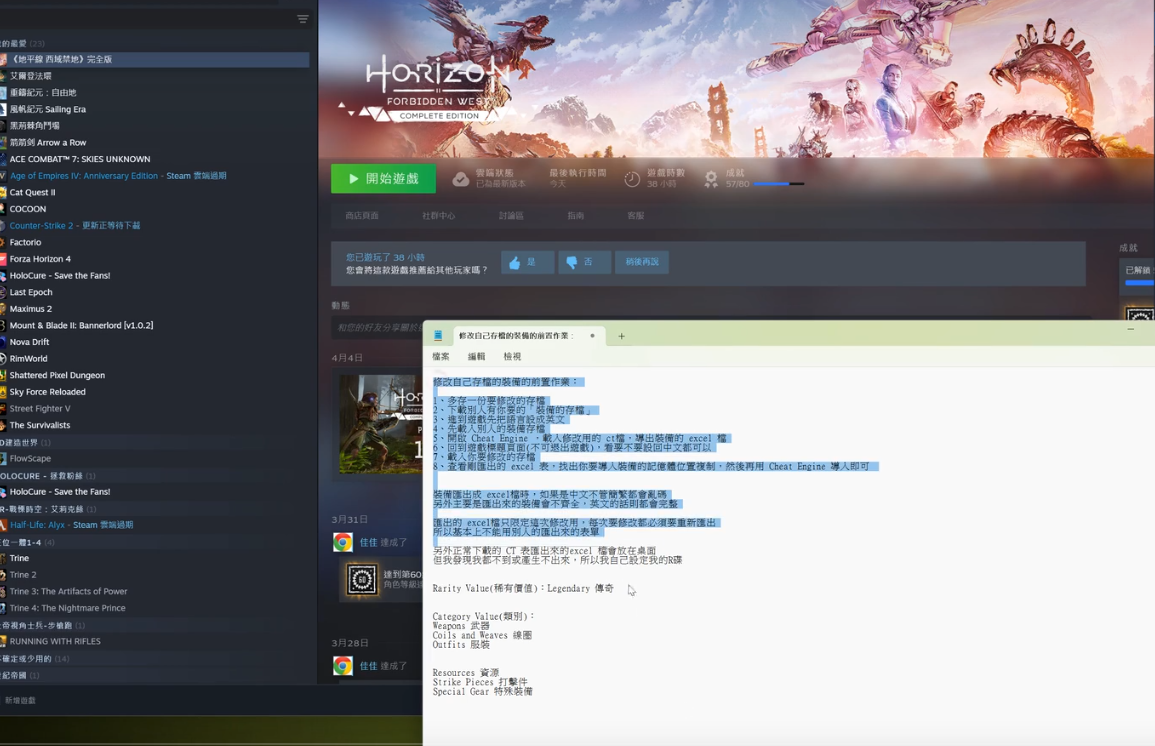Select ACE COMBAT 7: SKIES UNKNOWN in the library
This screenshot has height=746, width=1155.
[80, 159]
